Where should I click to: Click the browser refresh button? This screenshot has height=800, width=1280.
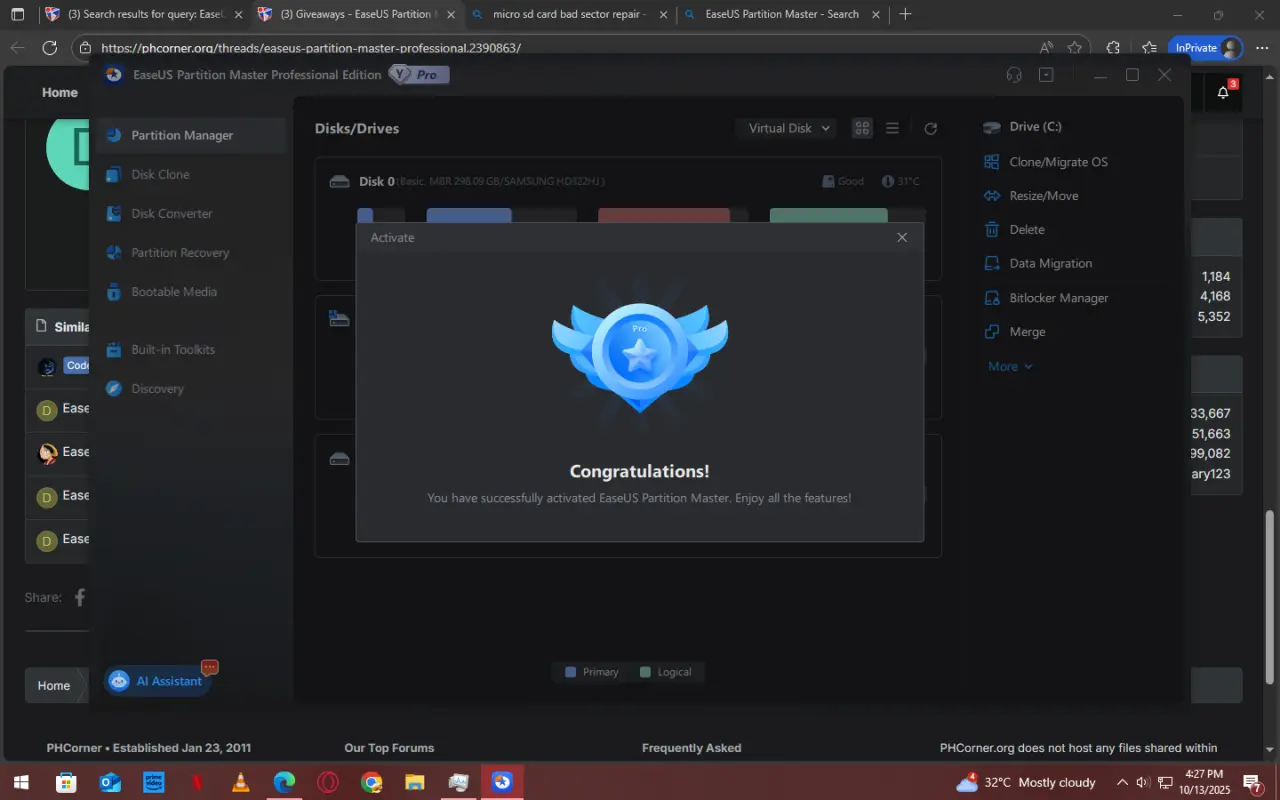coord(50,47)
